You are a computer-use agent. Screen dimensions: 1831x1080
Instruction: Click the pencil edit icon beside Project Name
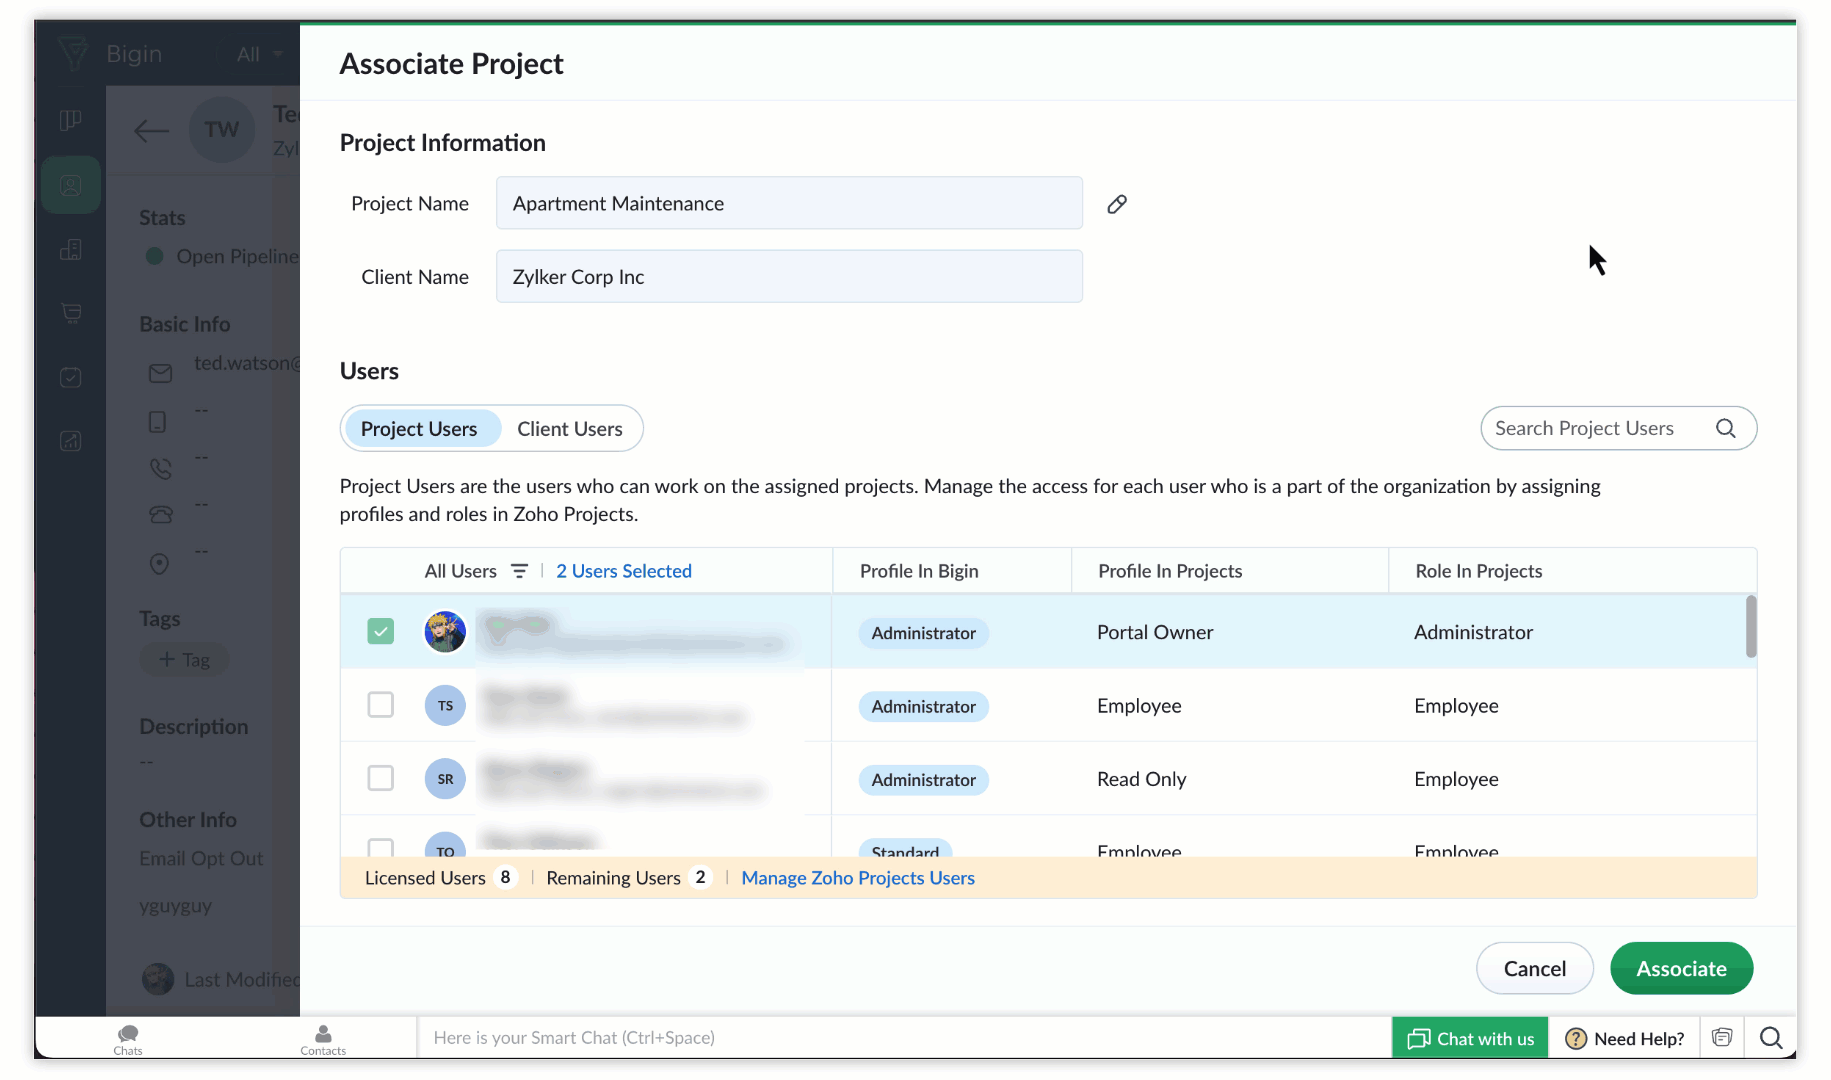point(1117,204)
